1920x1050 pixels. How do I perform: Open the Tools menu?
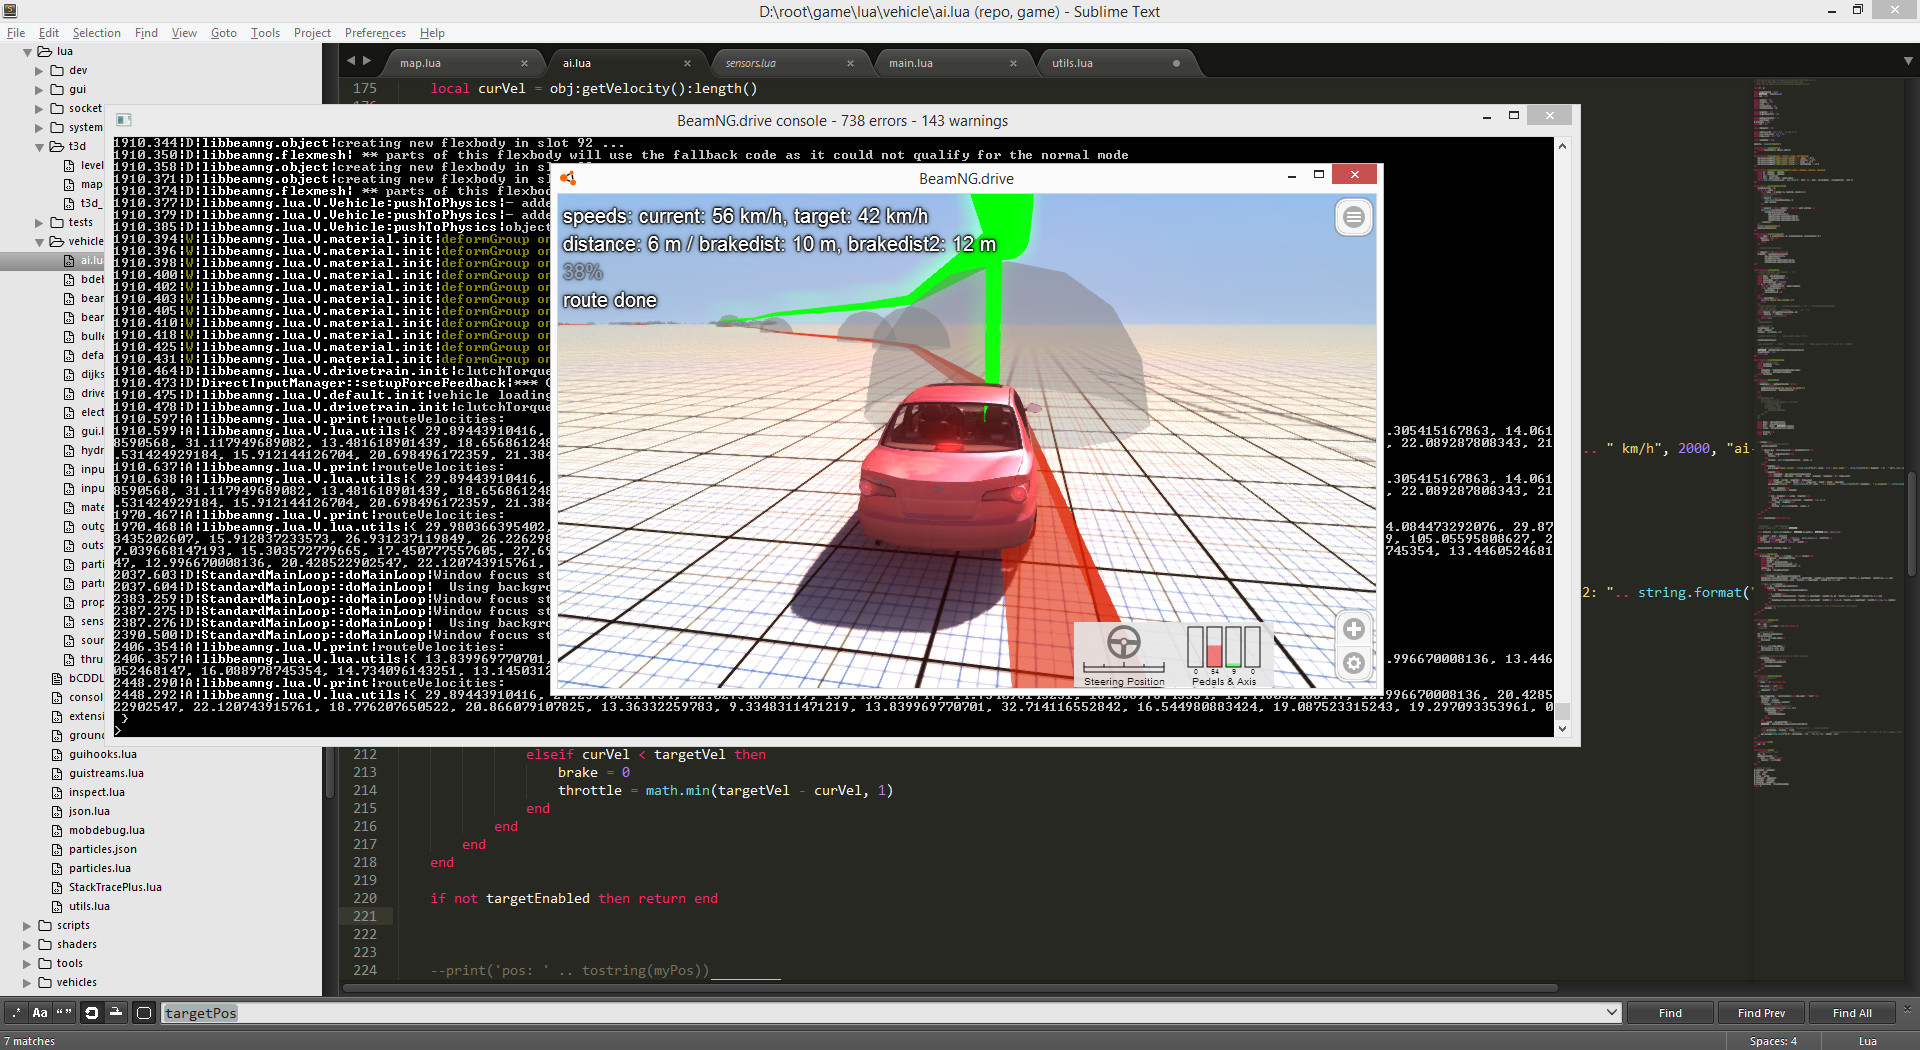[x=265, y=33]
